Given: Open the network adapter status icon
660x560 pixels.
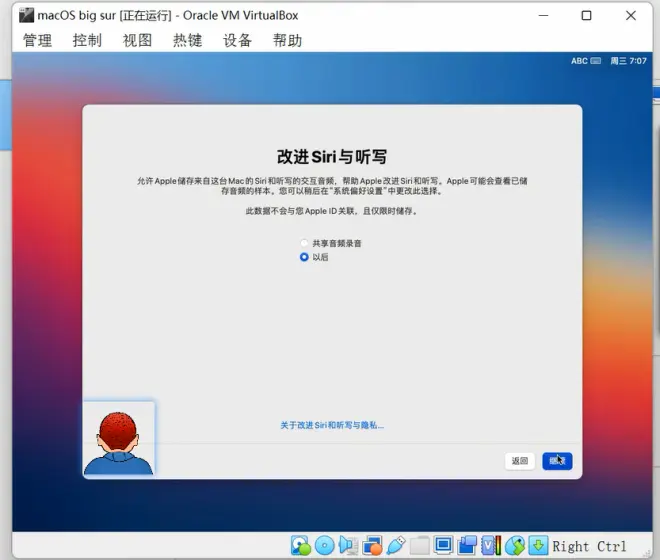Looking at the screenshot, I should 372,546.
